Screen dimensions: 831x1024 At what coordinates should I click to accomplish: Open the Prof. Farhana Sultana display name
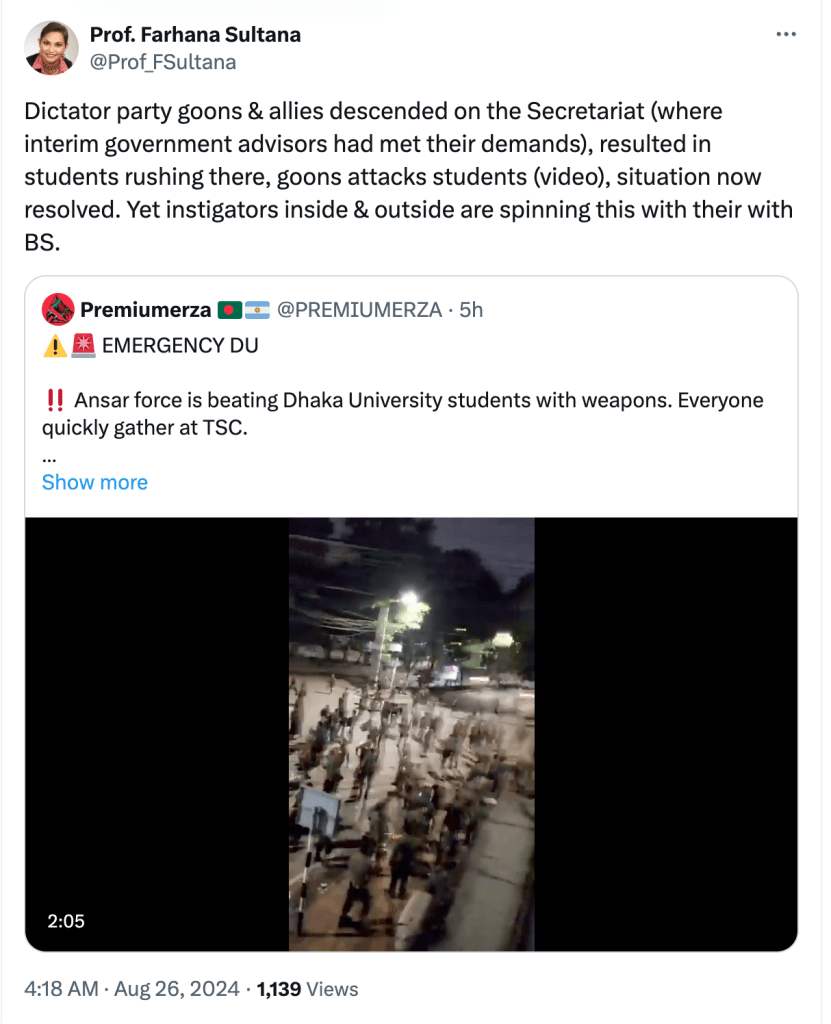coord(195,35)
